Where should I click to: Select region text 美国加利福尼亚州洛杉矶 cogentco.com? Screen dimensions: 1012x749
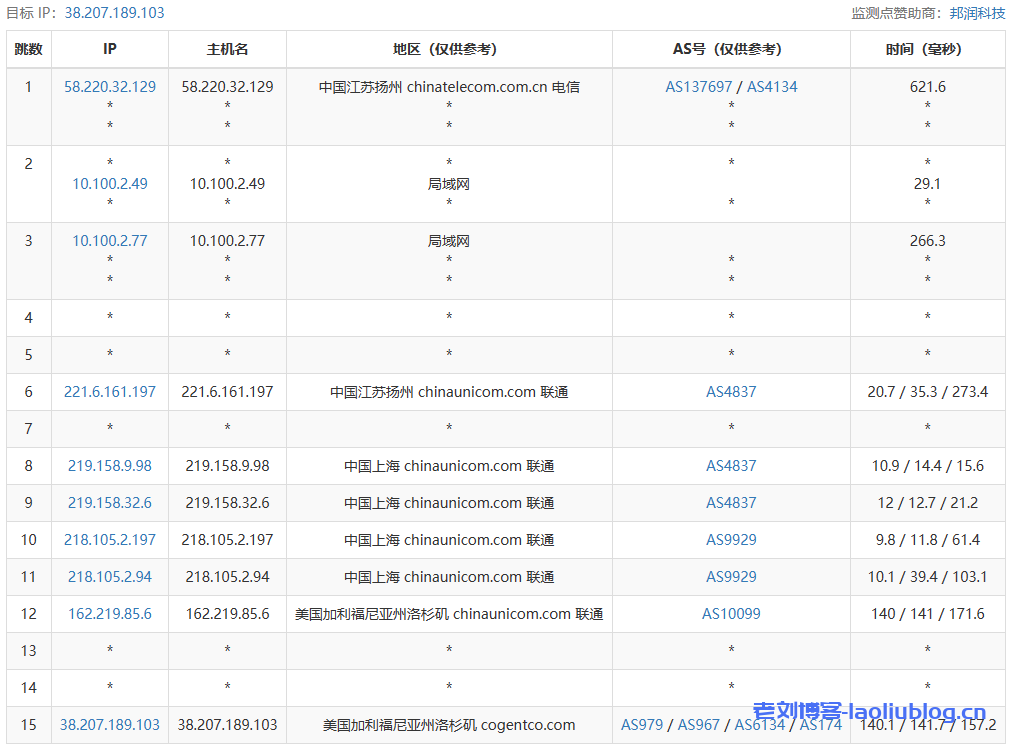449,724
